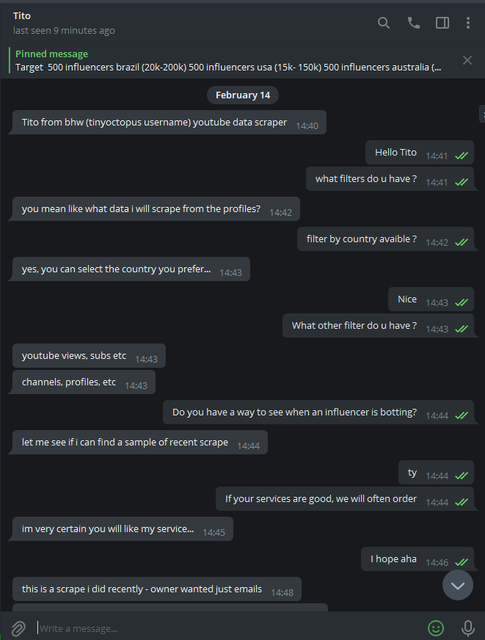Toggle the right info side panel
Viewport: 485px width, 640px height.
tap(442, 23)
